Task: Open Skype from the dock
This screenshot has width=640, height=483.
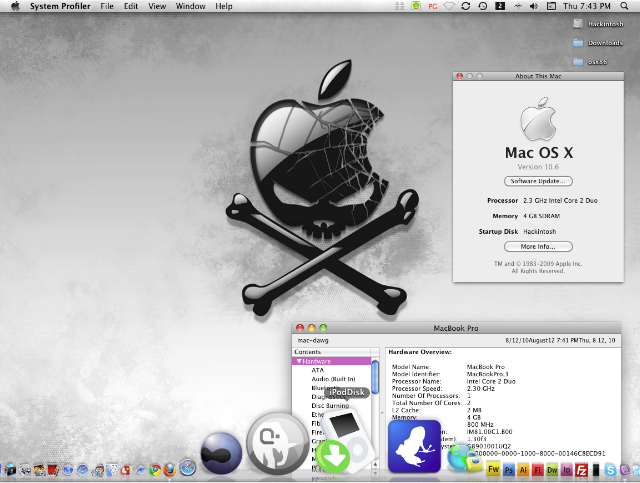Action: [610, 470]
